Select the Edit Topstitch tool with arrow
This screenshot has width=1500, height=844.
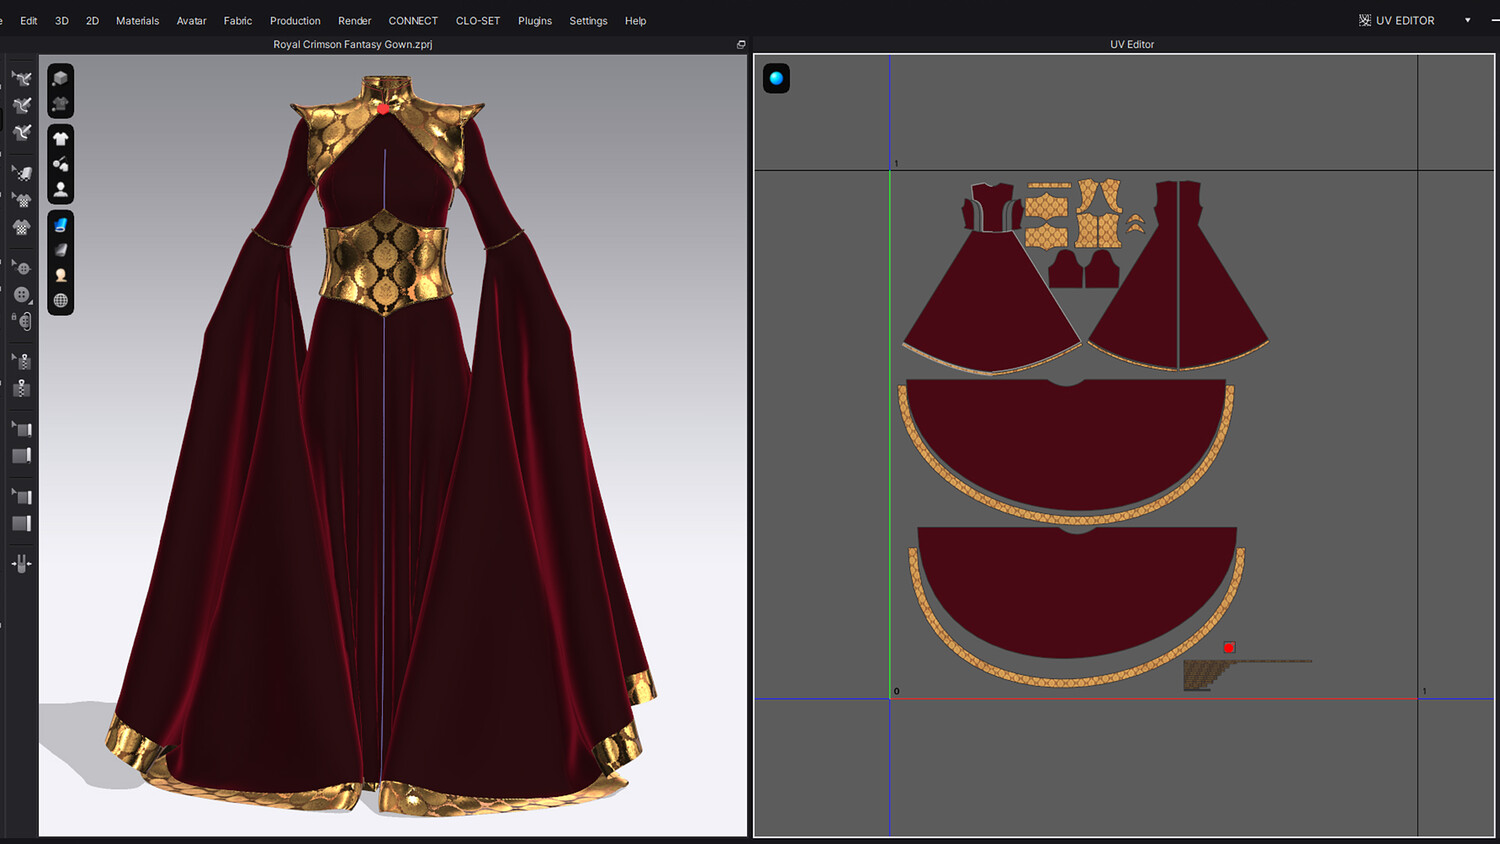tap(21, 78)
